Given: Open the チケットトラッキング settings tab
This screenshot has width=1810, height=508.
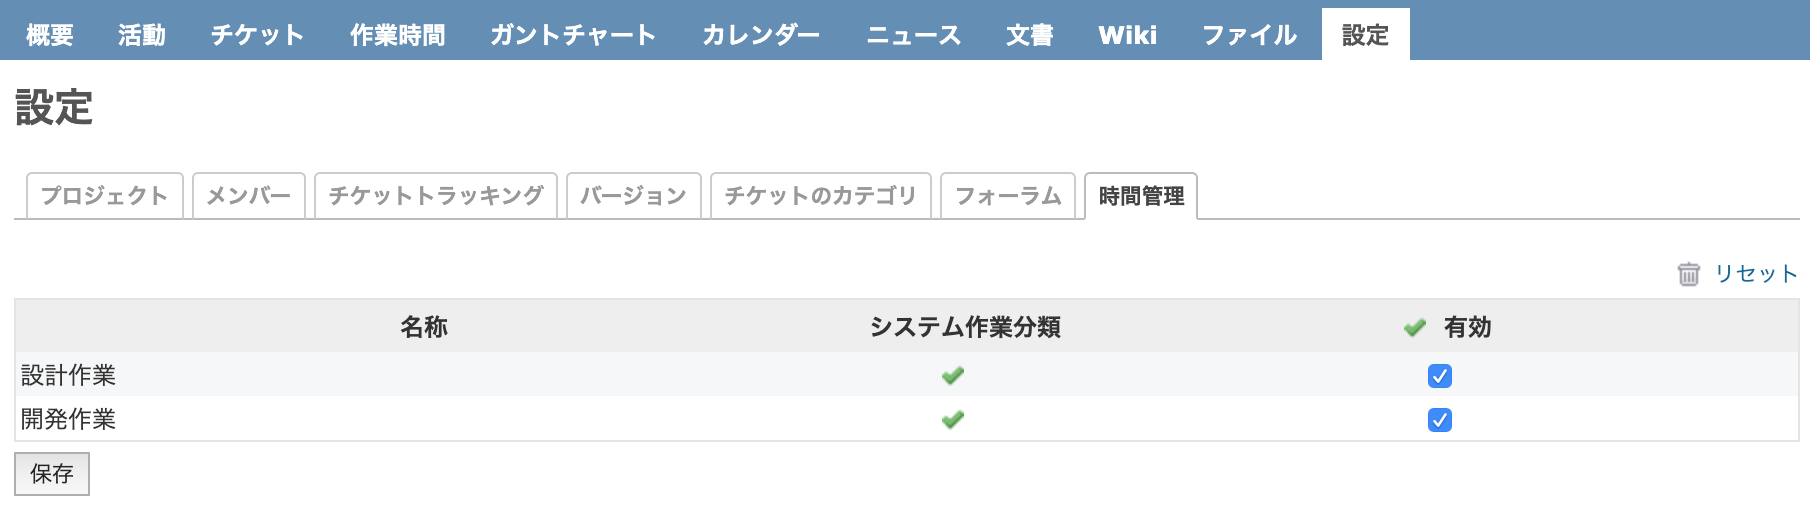Looking at the screenshot, I should (x=436, y=196).
